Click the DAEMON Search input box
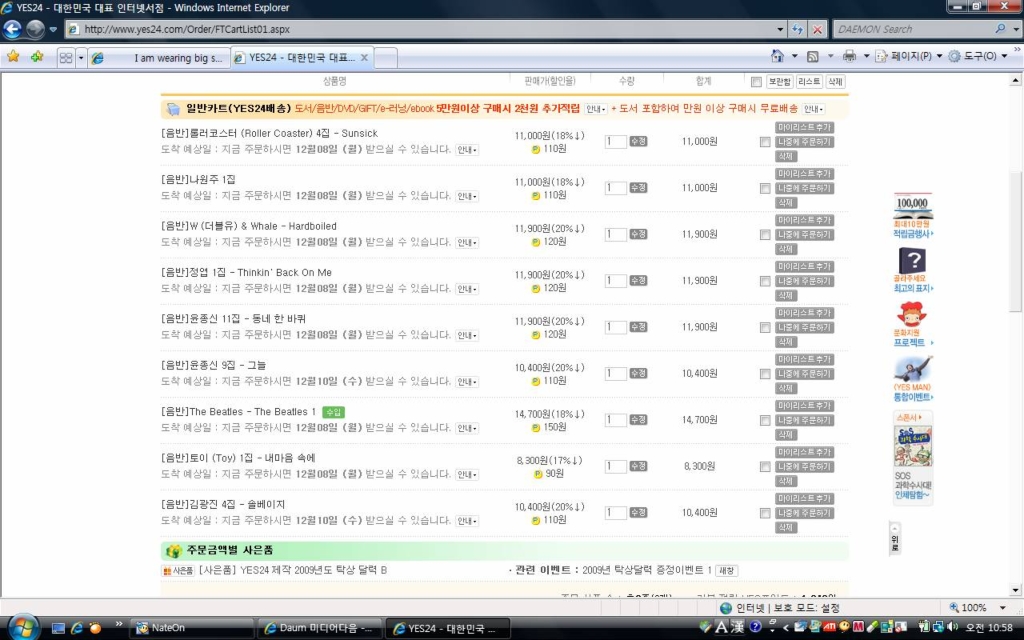The height and width of the screenshot is (640, 1024). [x=913, y=29]
